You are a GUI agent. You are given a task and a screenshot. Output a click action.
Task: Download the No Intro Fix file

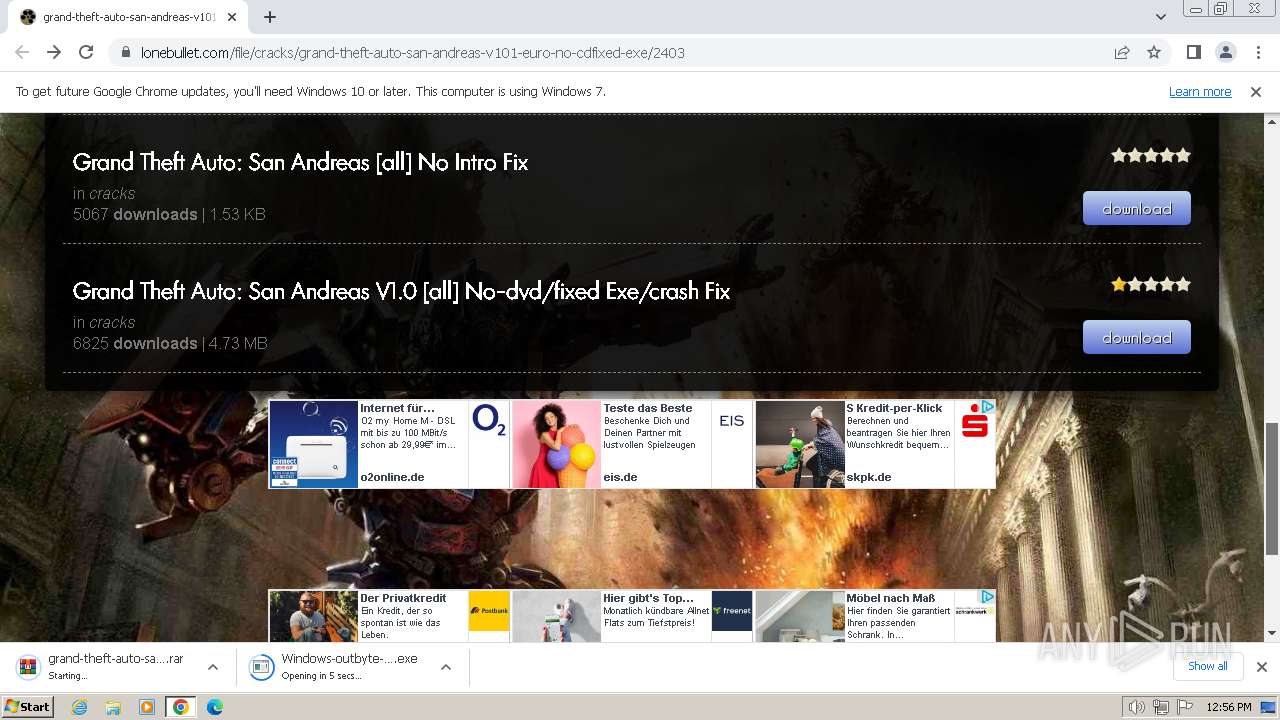(x=1137, y=209)
